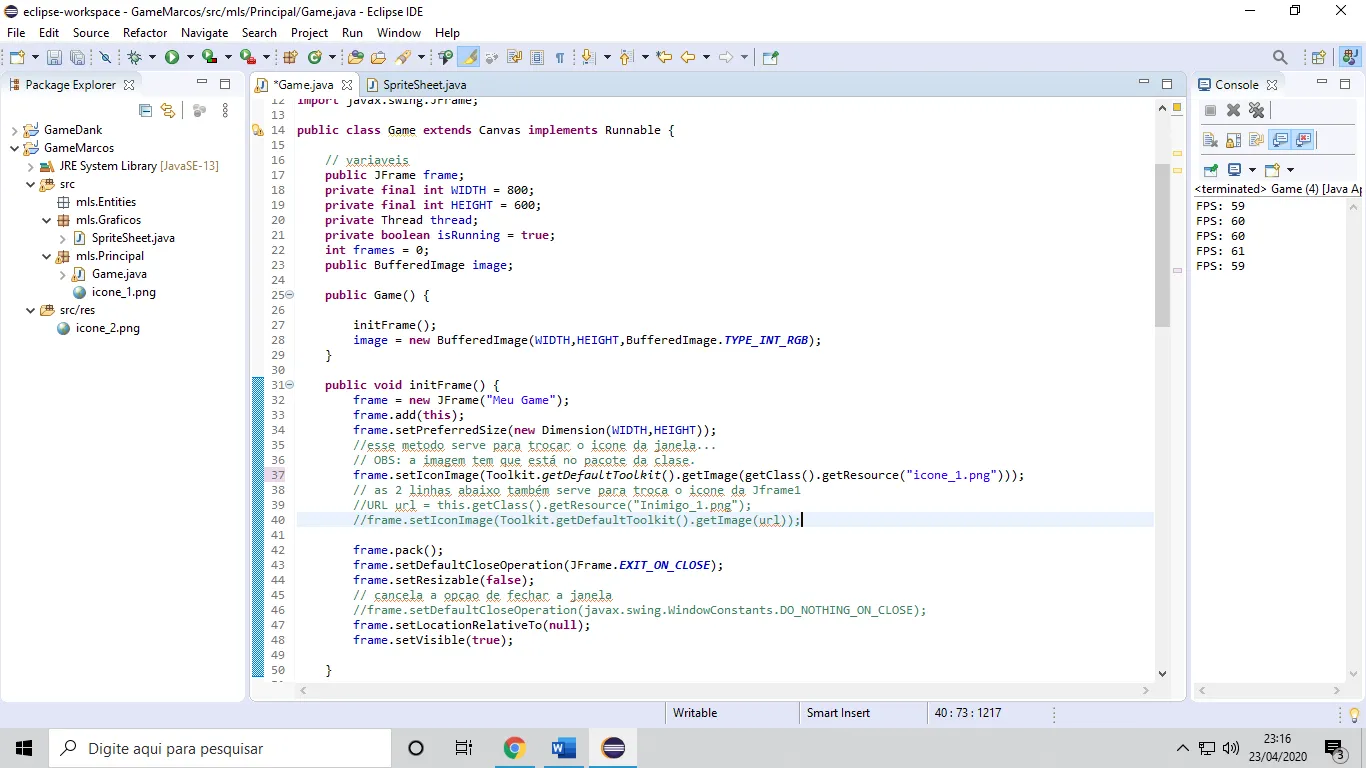The width and height of the screenshot is (1366, 768).
Task: Open Package Explorer View Menu dots
Action: tap(225, 111)
